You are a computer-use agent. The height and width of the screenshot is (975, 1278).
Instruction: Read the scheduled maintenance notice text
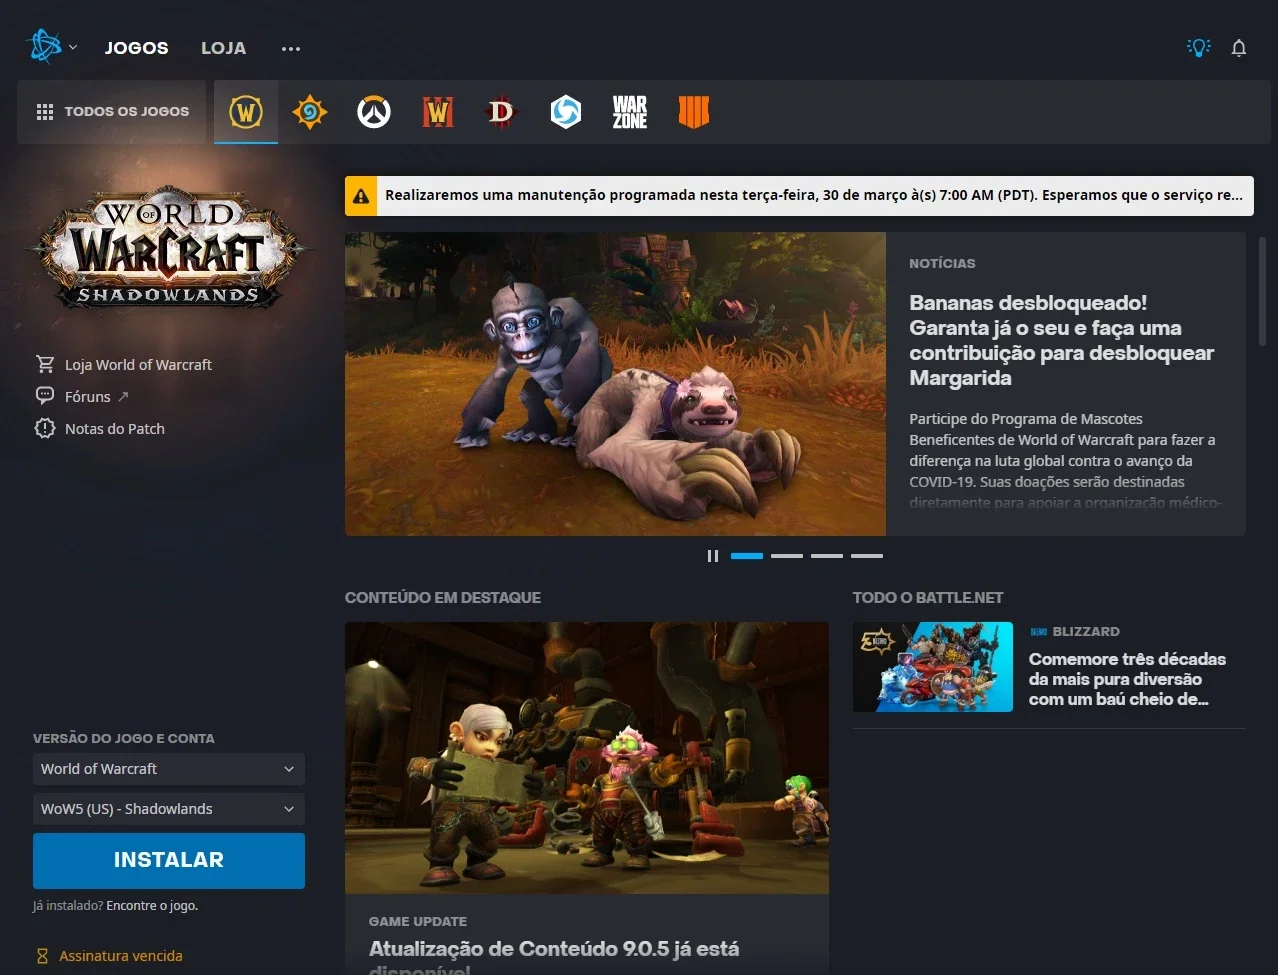[x=814, y=196]
